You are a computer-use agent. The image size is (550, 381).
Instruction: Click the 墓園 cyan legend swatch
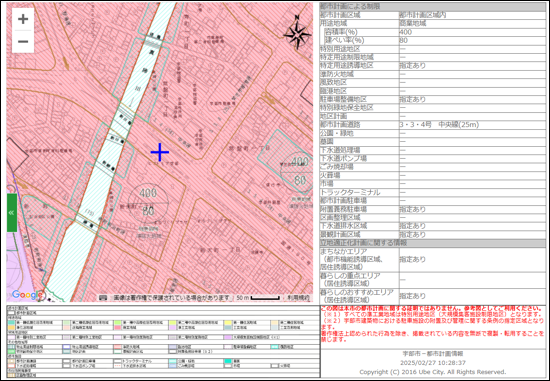228,361
